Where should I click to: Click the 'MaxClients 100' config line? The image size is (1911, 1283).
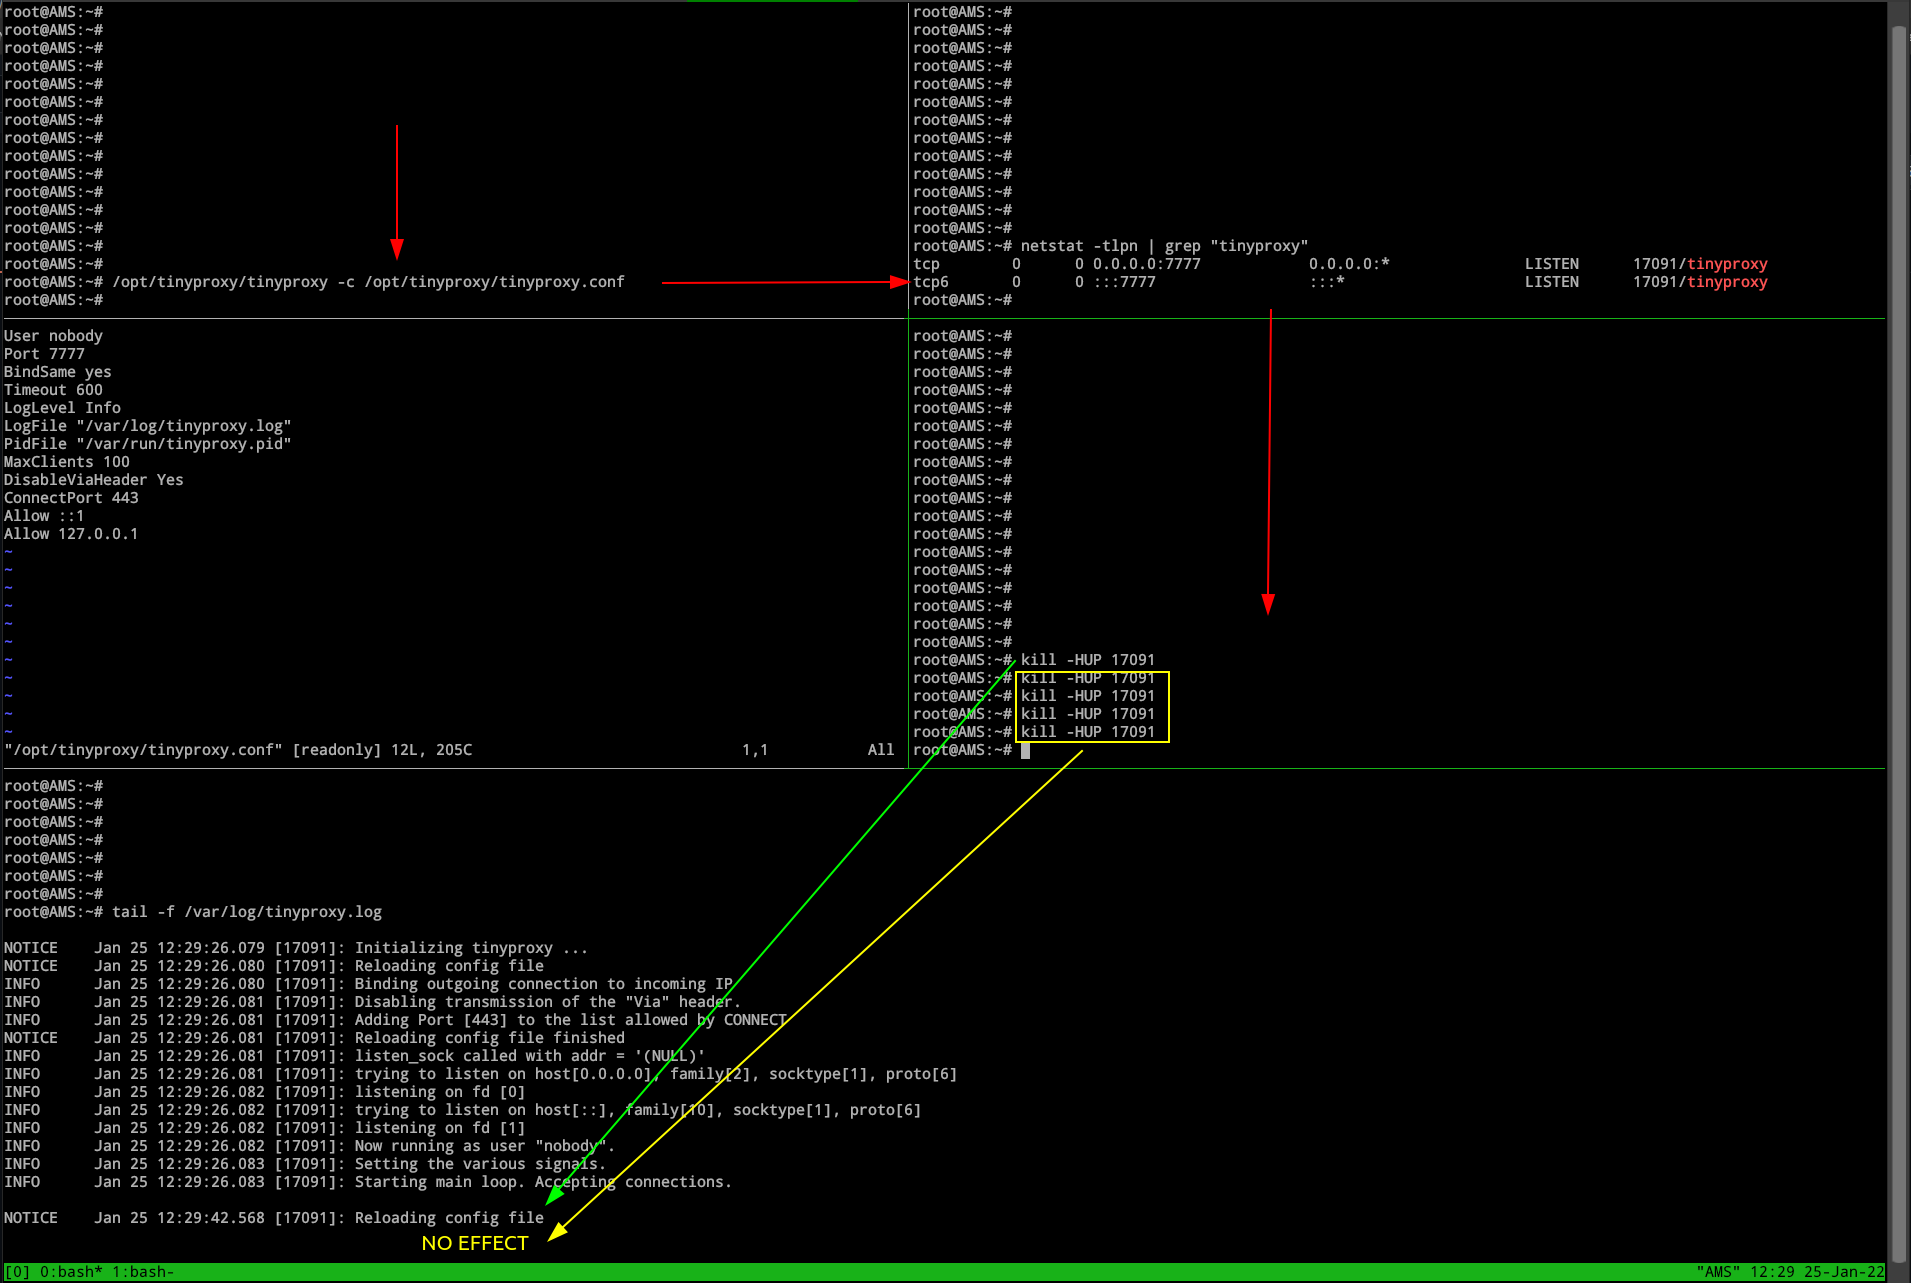pos(66,462)
